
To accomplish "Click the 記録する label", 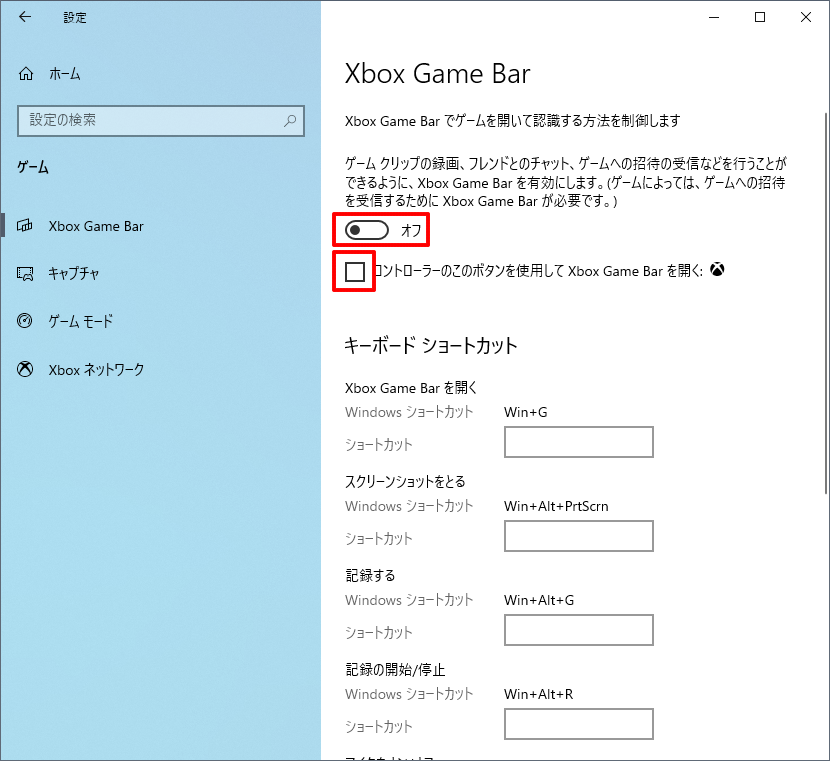I will pyautogui.click(x=370, y=575).
